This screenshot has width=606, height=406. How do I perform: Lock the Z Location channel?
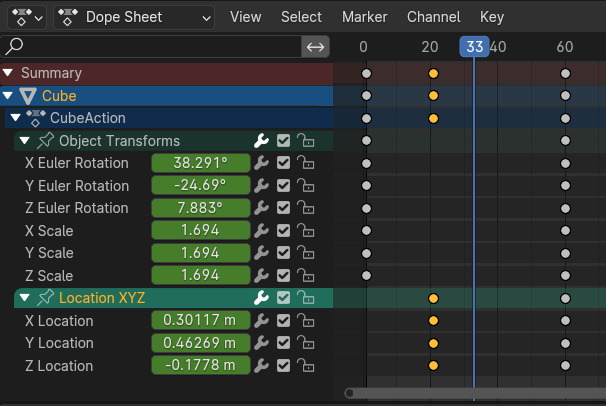(x=305, y=365)
